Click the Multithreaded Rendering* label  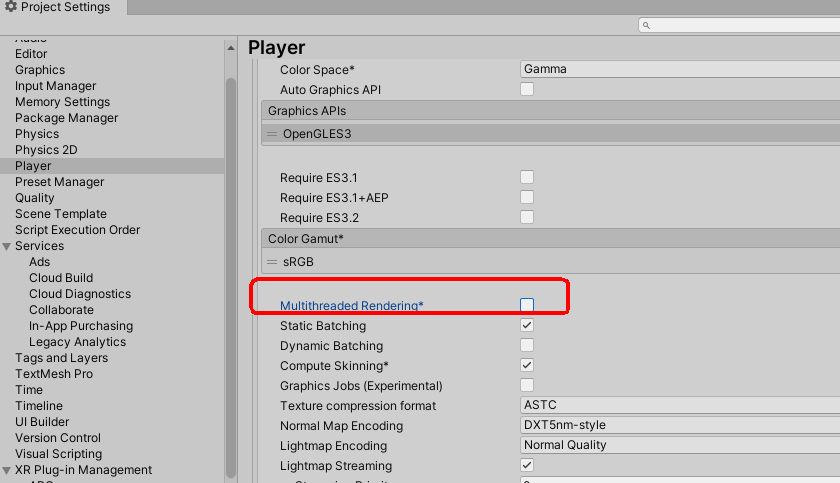point(351,306)
